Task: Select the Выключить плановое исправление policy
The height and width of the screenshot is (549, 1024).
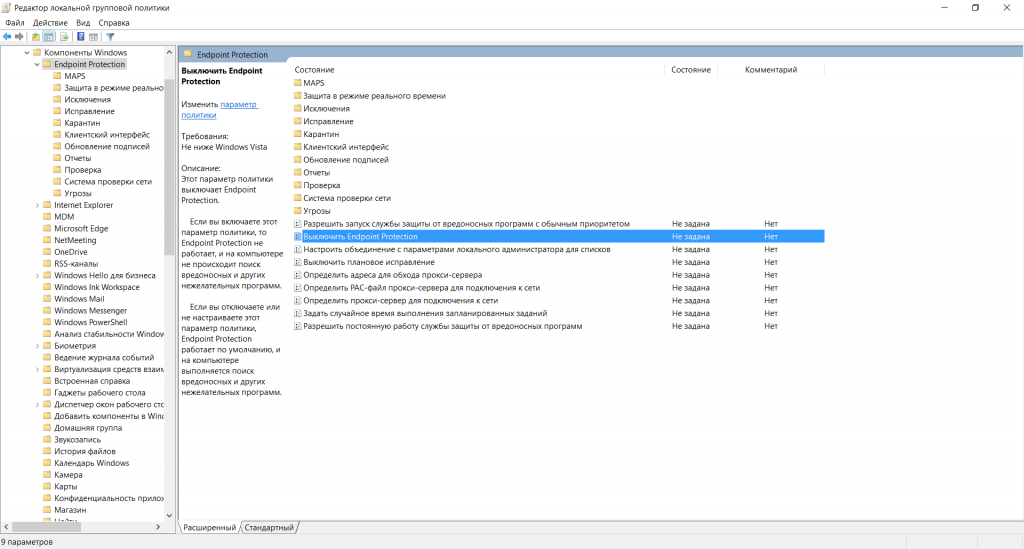Action: tap(368, 262)
